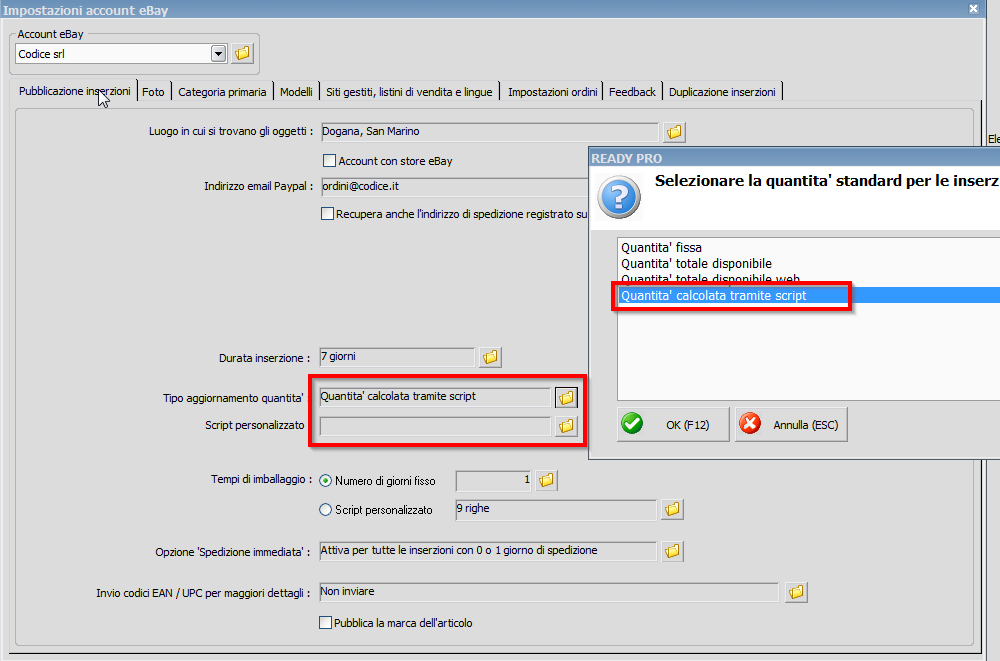Image resolution: width=1000 pixels, height=661 pixels.
Task: Open the Categoria primaria tab
Action: click(x=222, y=92)
